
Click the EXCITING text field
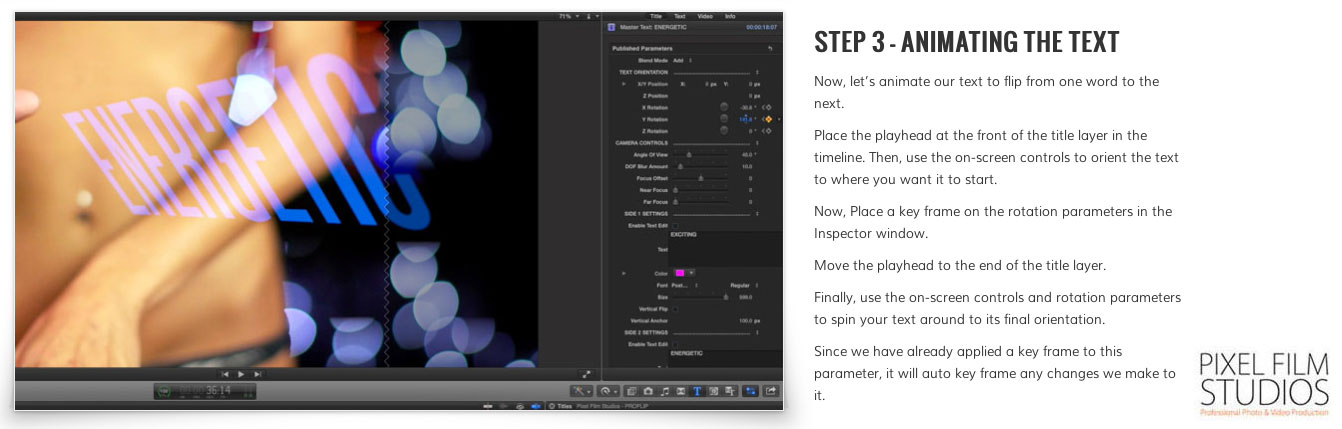pyautogui.click(x=725, y=248)
